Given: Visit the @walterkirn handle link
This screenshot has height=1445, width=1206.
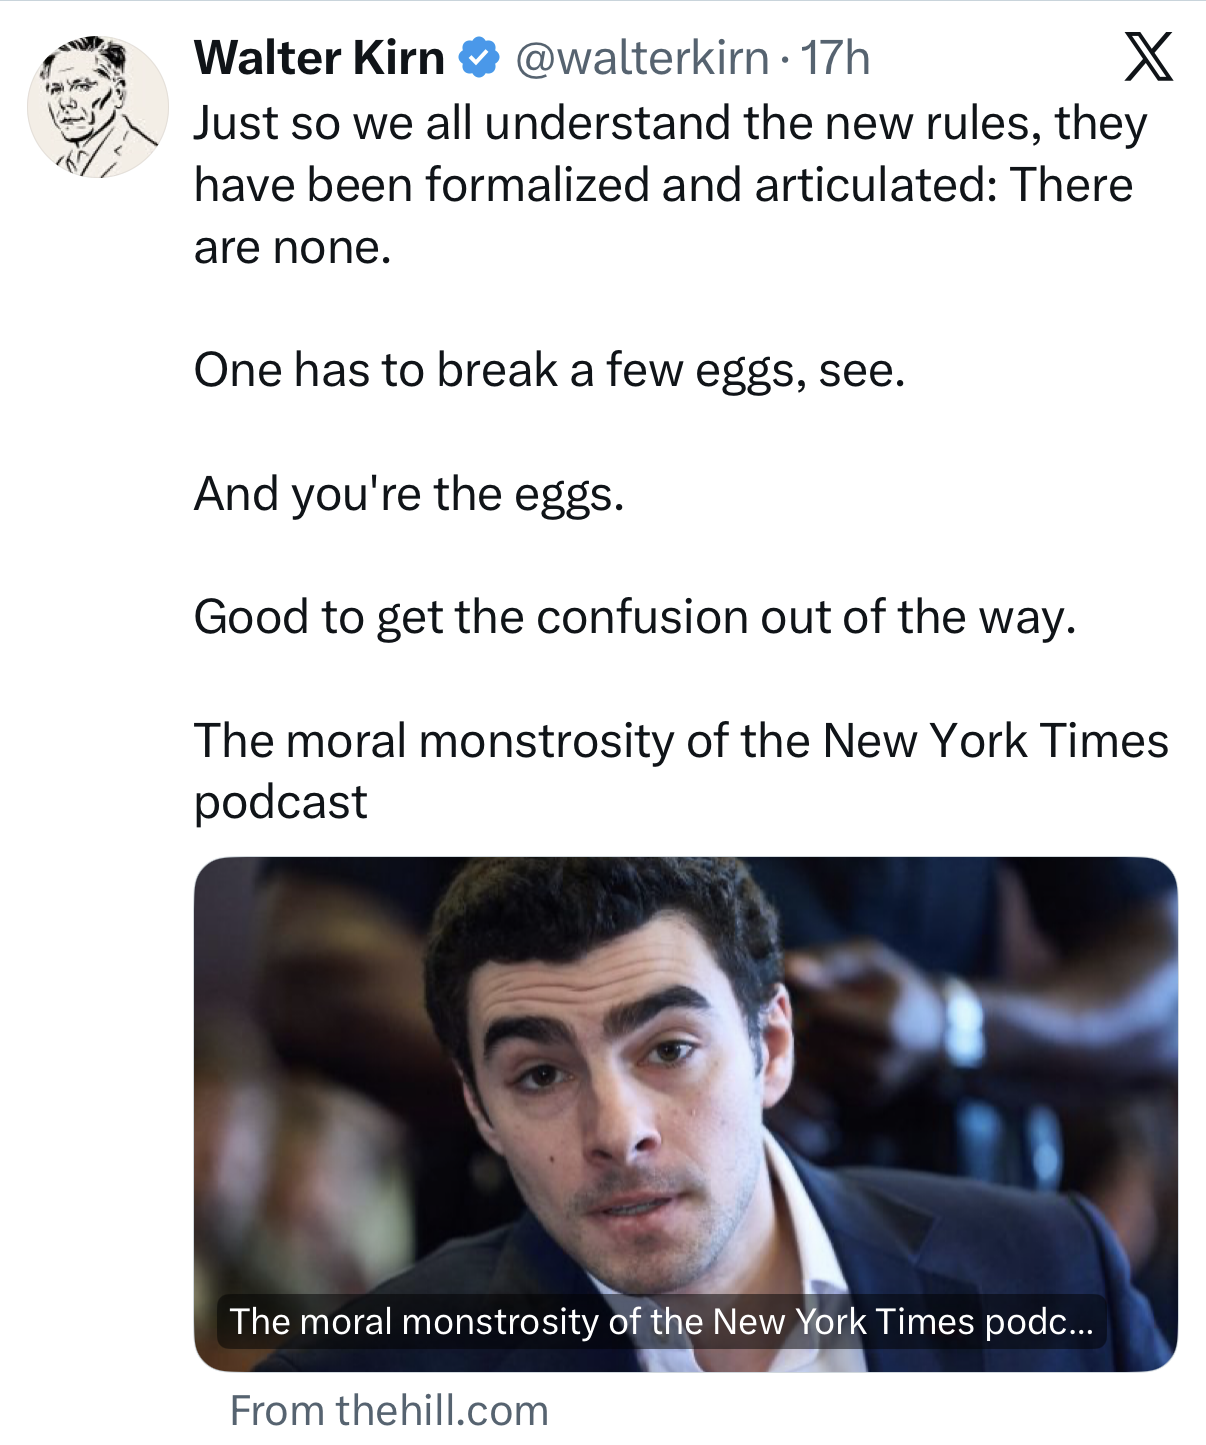Looking at the screenshot, I should point(642,58).
